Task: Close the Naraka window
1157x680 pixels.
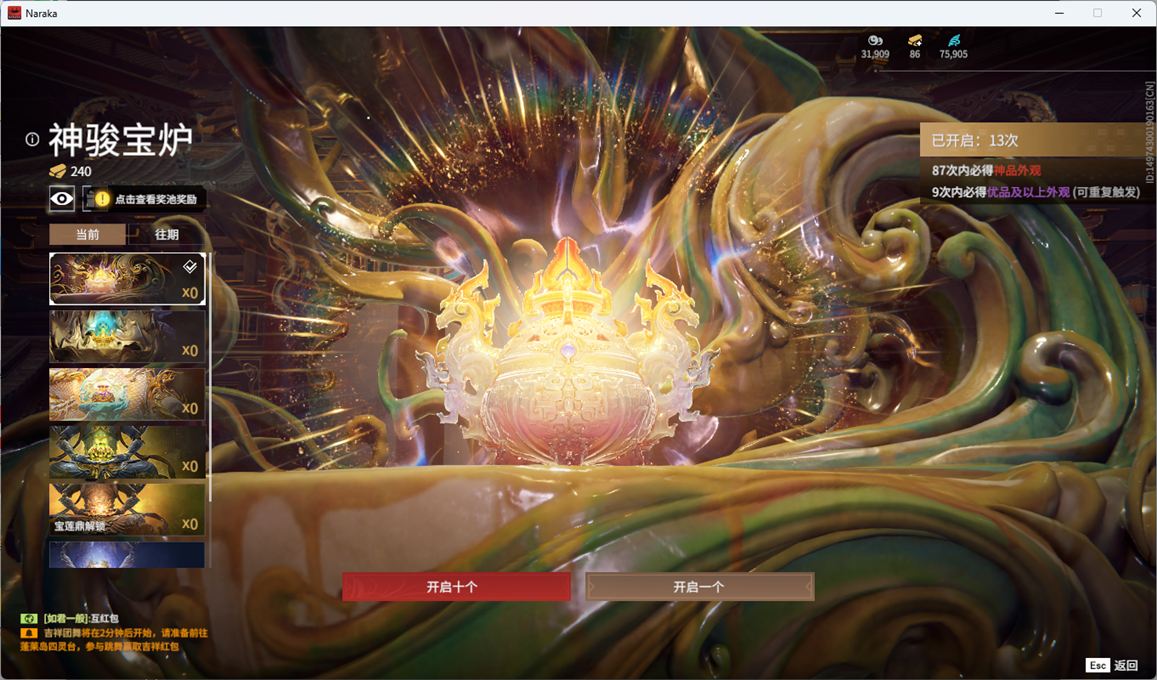Action: pos(1136,13)
